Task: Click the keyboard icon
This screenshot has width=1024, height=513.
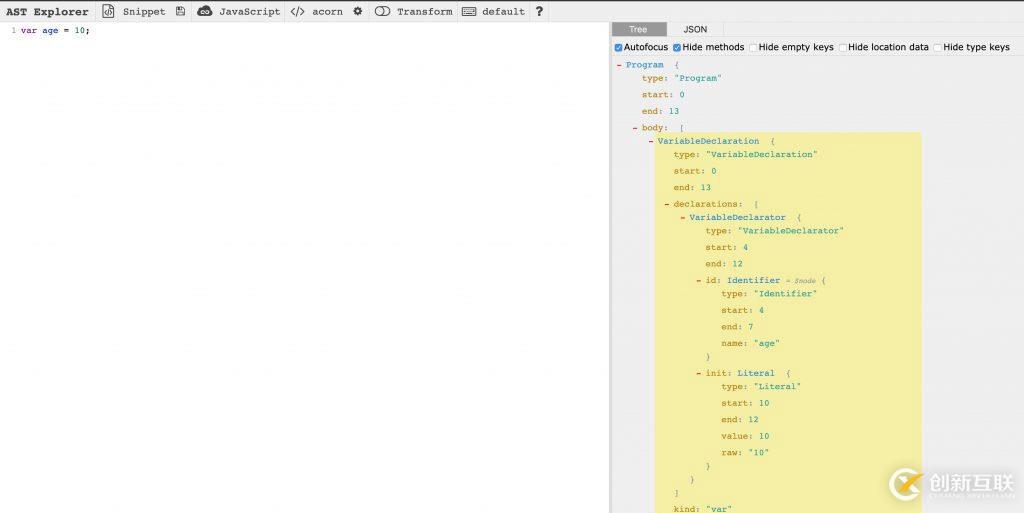Action: [x=469, y=11]
